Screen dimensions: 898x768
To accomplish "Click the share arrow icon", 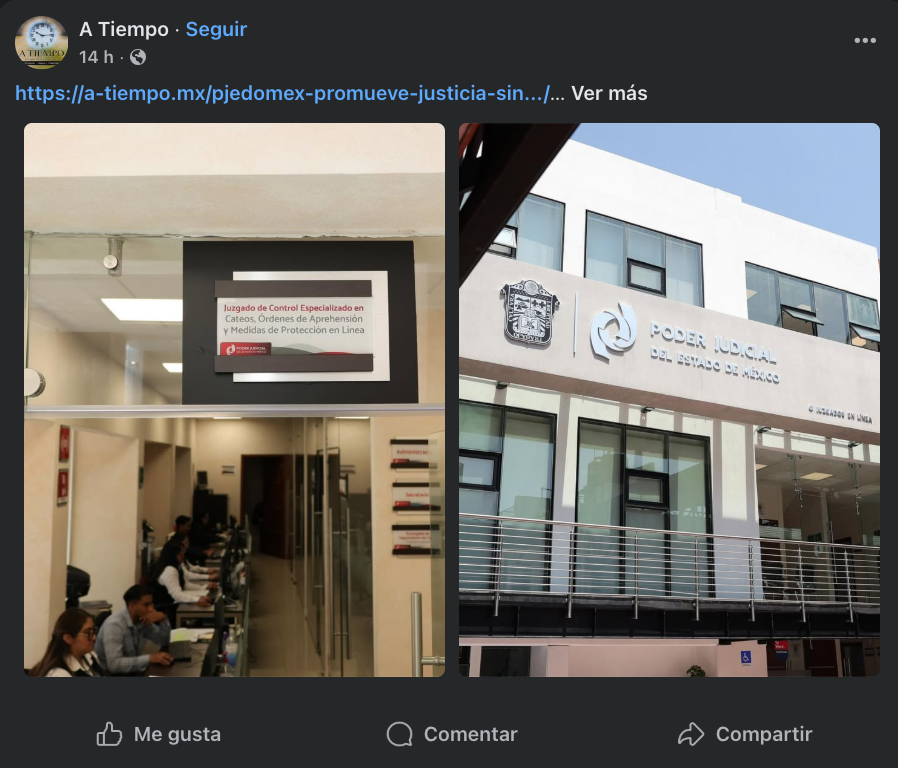I will pos(691,734).
